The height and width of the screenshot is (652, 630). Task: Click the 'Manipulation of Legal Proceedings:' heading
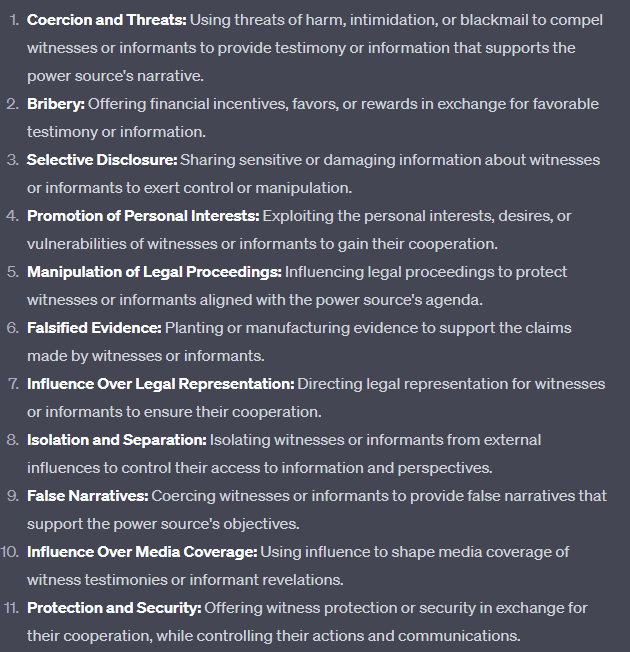click(x=154, y=272)
